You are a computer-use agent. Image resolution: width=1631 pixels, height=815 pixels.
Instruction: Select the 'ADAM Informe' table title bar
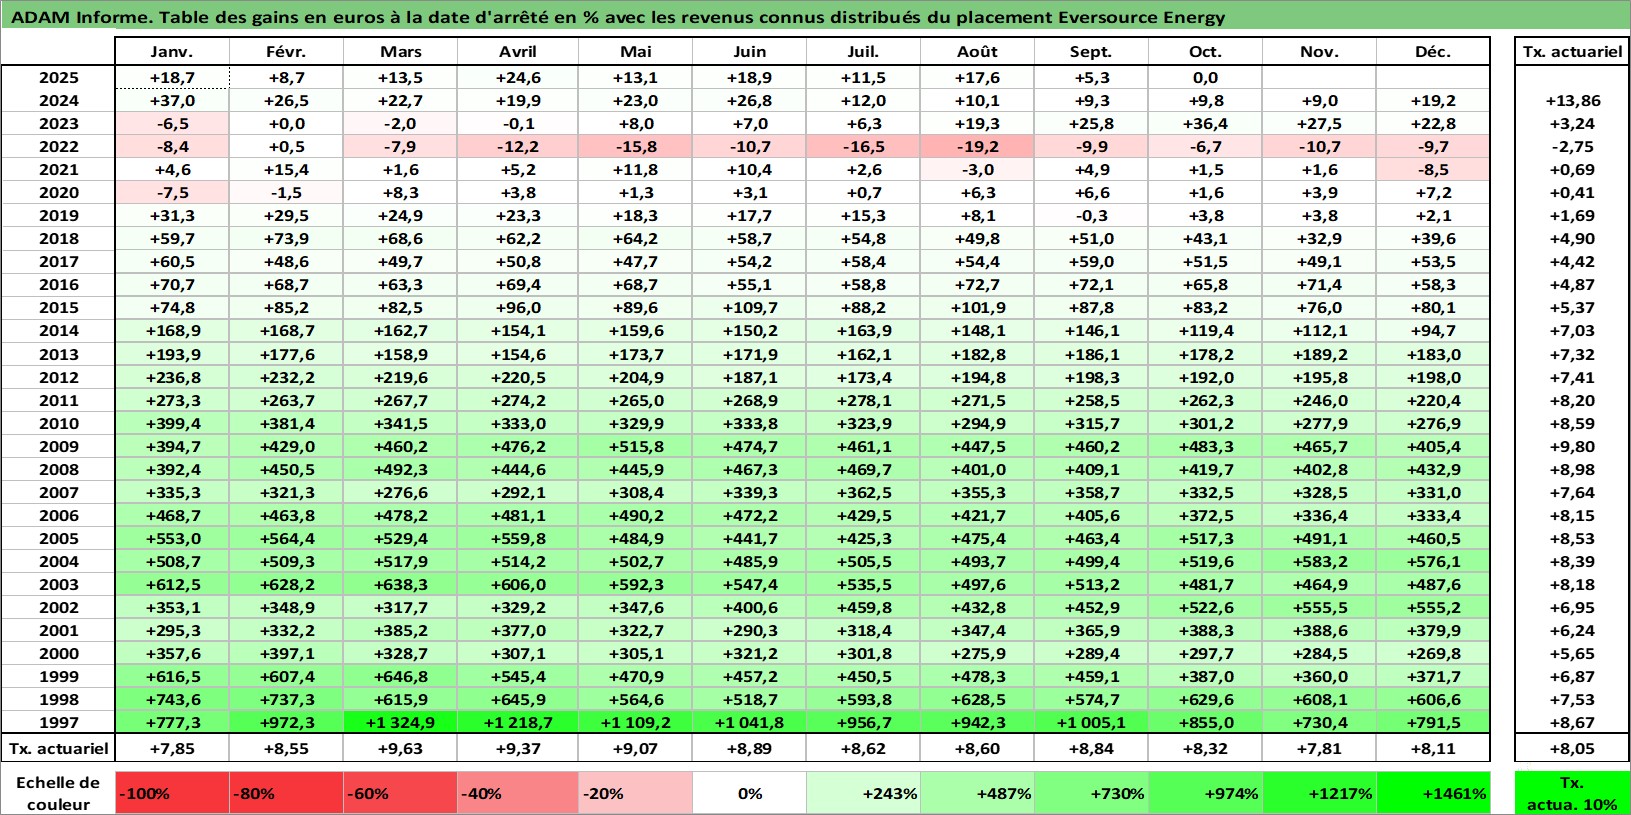tap(815, 16)
